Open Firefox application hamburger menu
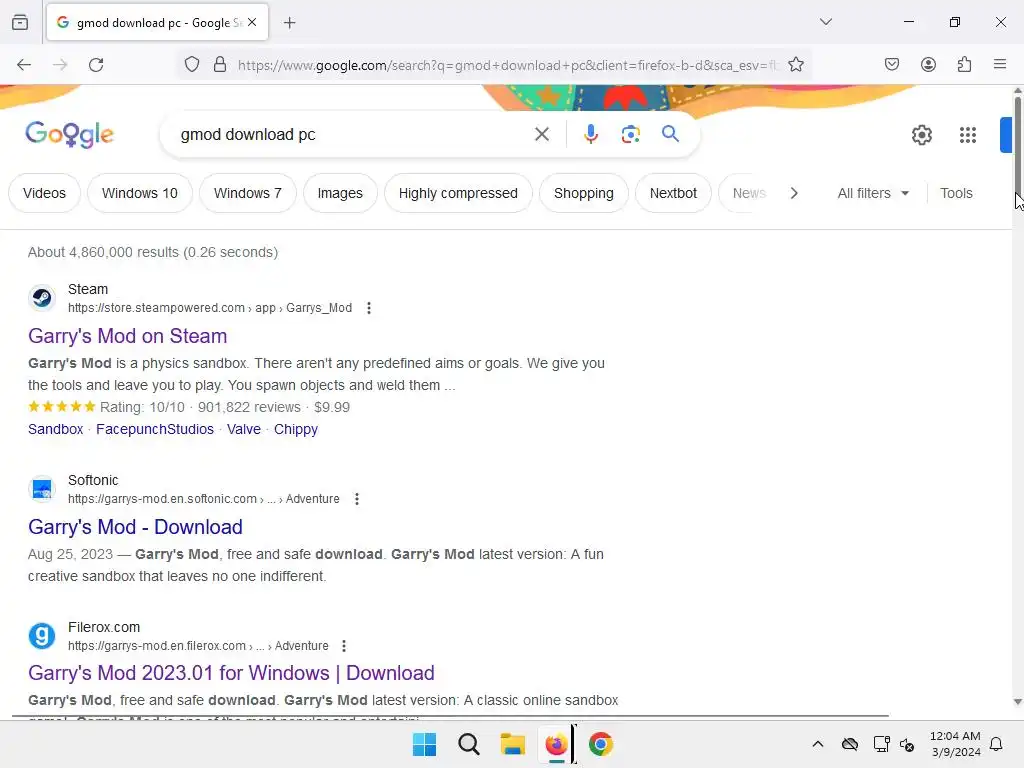The image size is (1024, 768). point(1000,64)
